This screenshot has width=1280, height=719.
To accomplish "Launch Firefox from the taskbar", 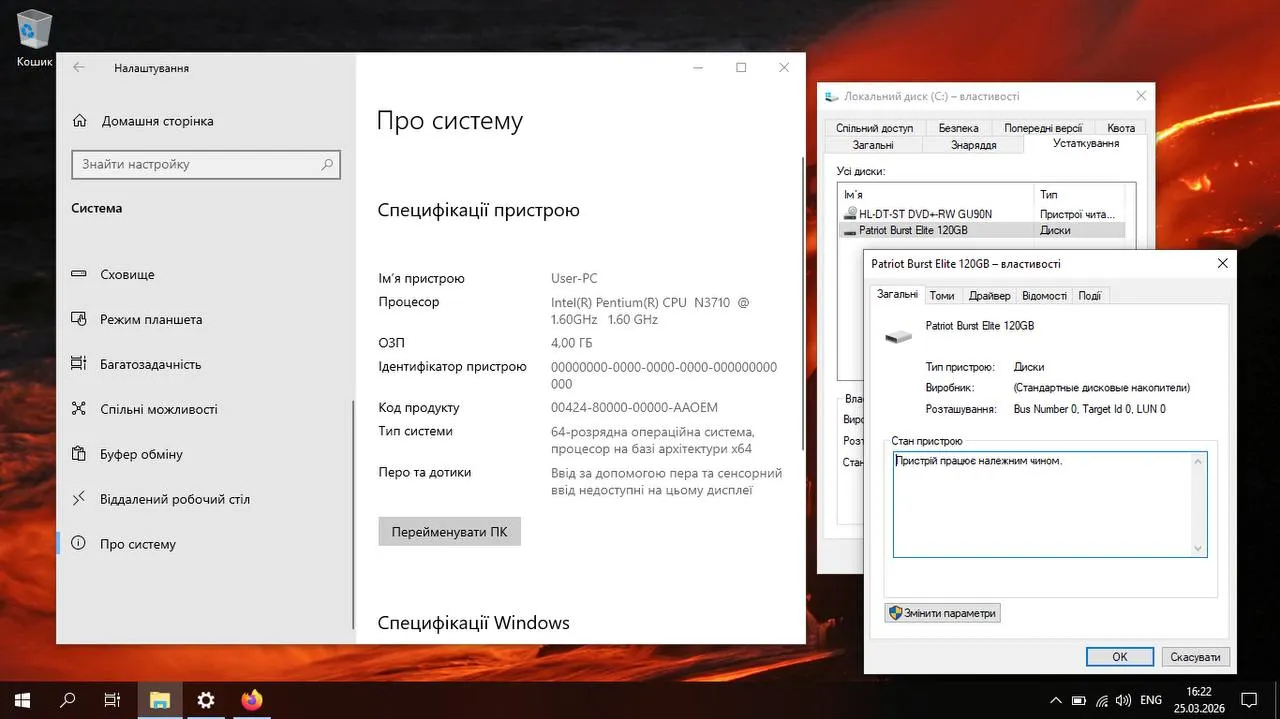I will click(252, 700).
